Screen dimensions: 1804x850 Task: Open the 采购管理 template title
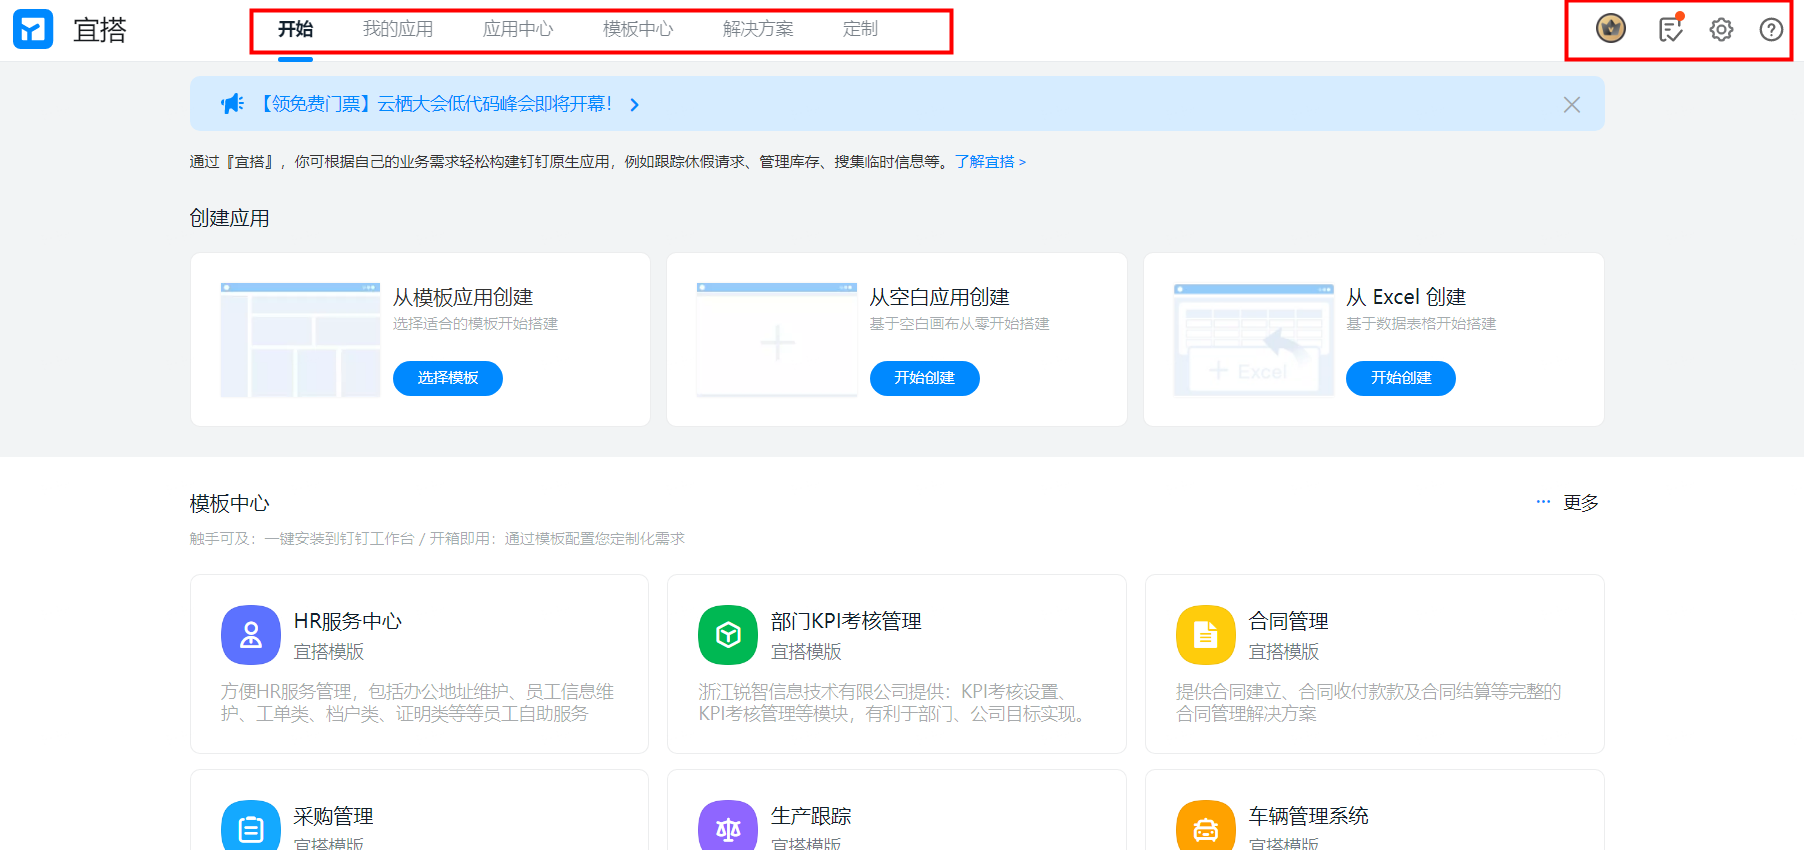click(x=333, y=816)
